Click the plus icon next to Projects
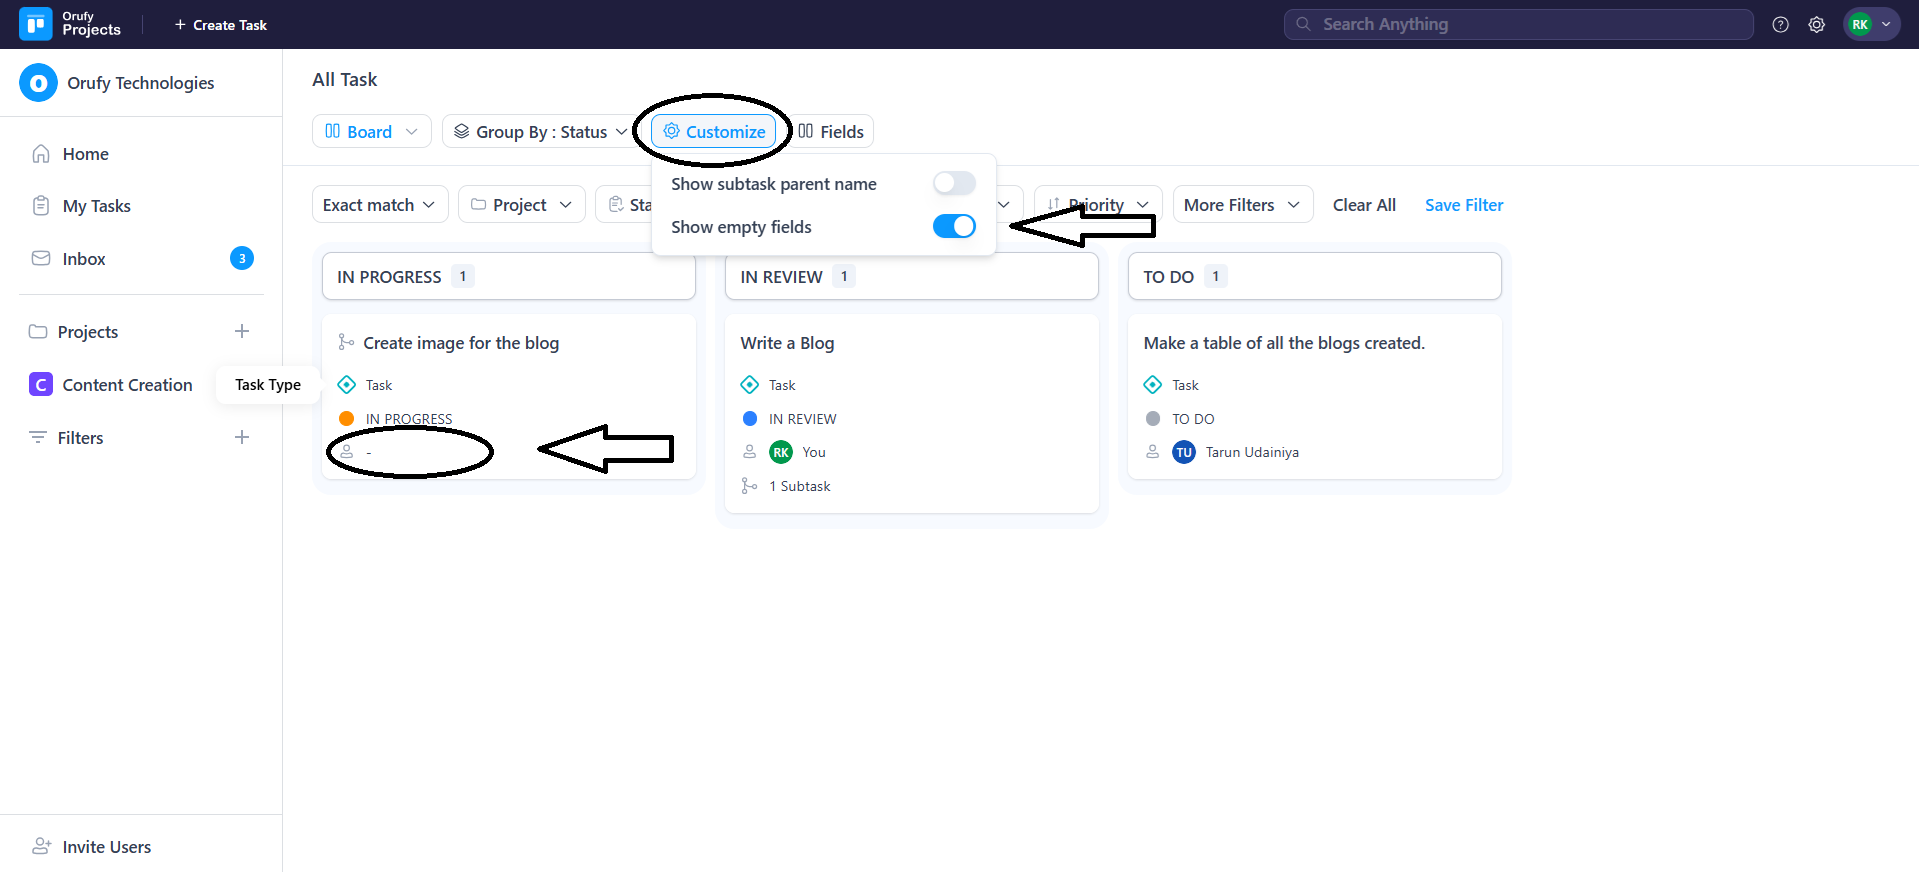 tap(241, 332)
